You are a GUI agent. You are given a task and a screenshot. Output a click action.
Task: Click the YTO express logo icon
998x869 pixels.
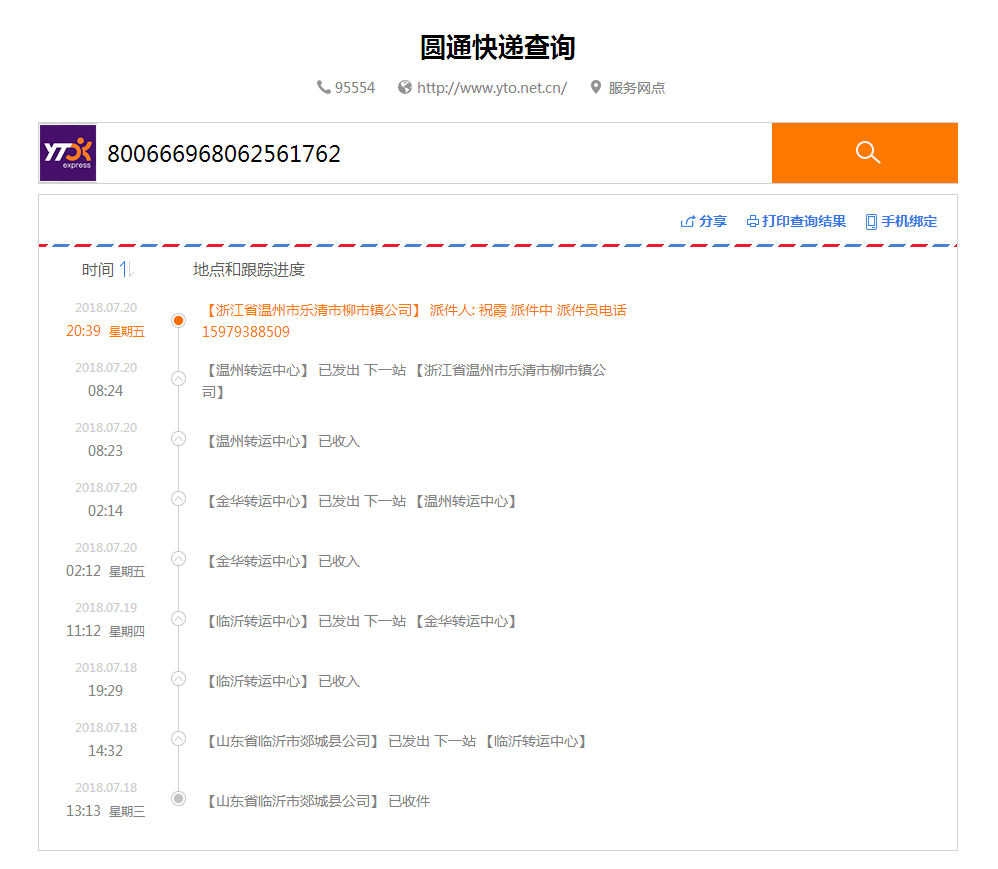coord(68,153)
